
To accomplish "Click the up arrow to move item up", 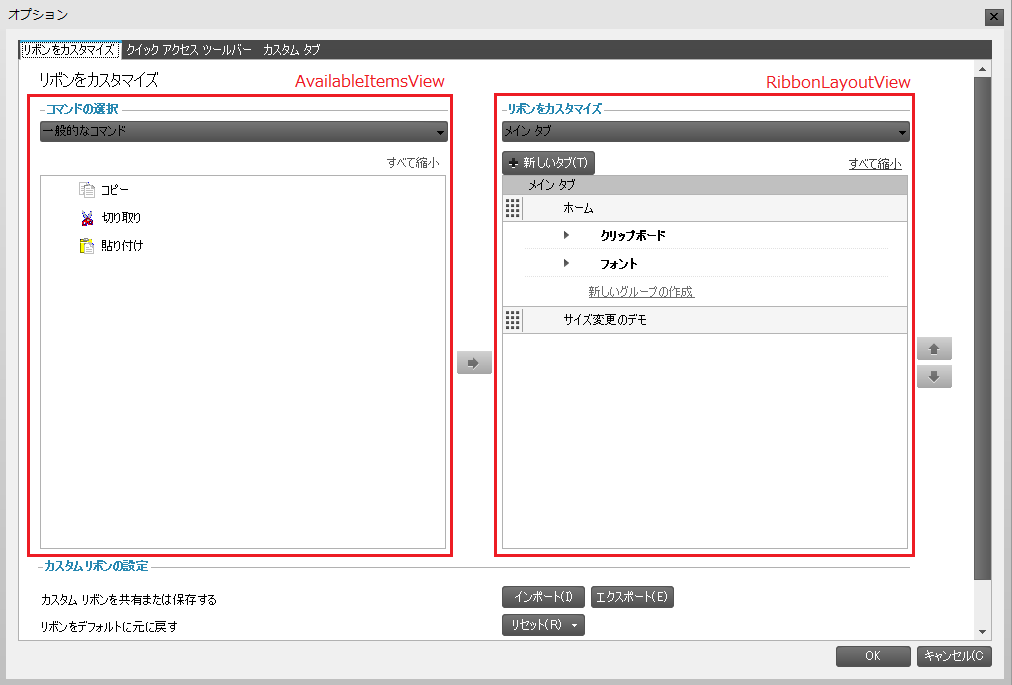I will (x=933, y=348).
